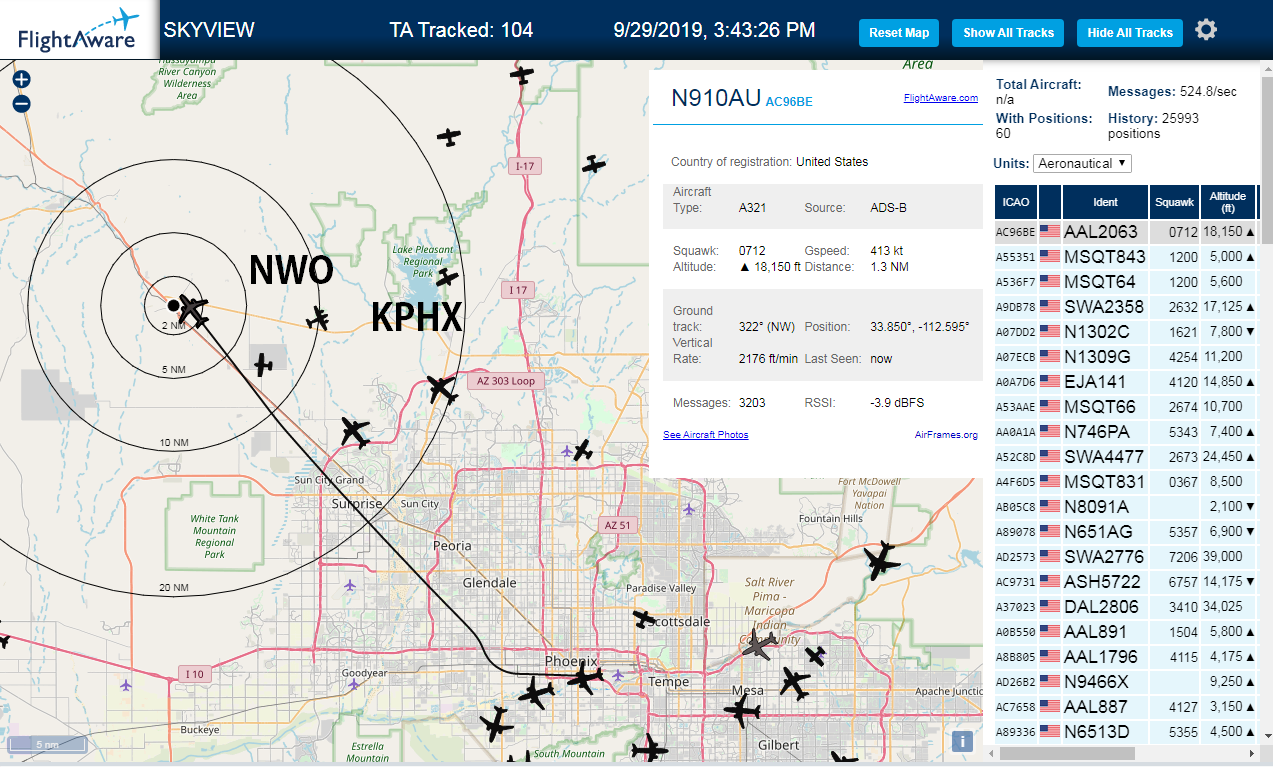The width and height of the screenshot is (1273, 767).
Task: Sort table by ICAO column header
Action: (1016, 202)
